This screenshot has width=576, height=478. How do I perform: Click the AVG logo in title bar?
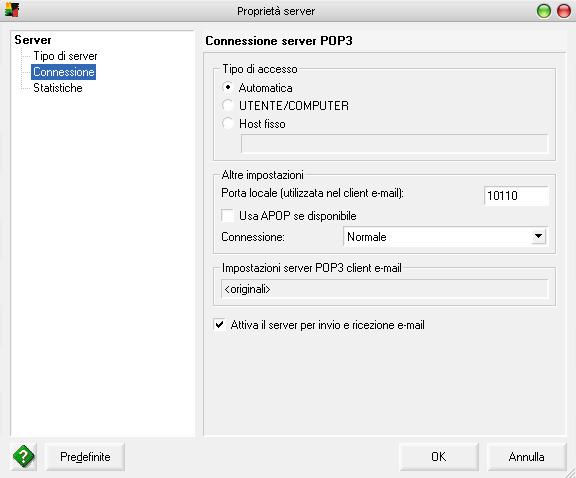click(x=11, y=10)
